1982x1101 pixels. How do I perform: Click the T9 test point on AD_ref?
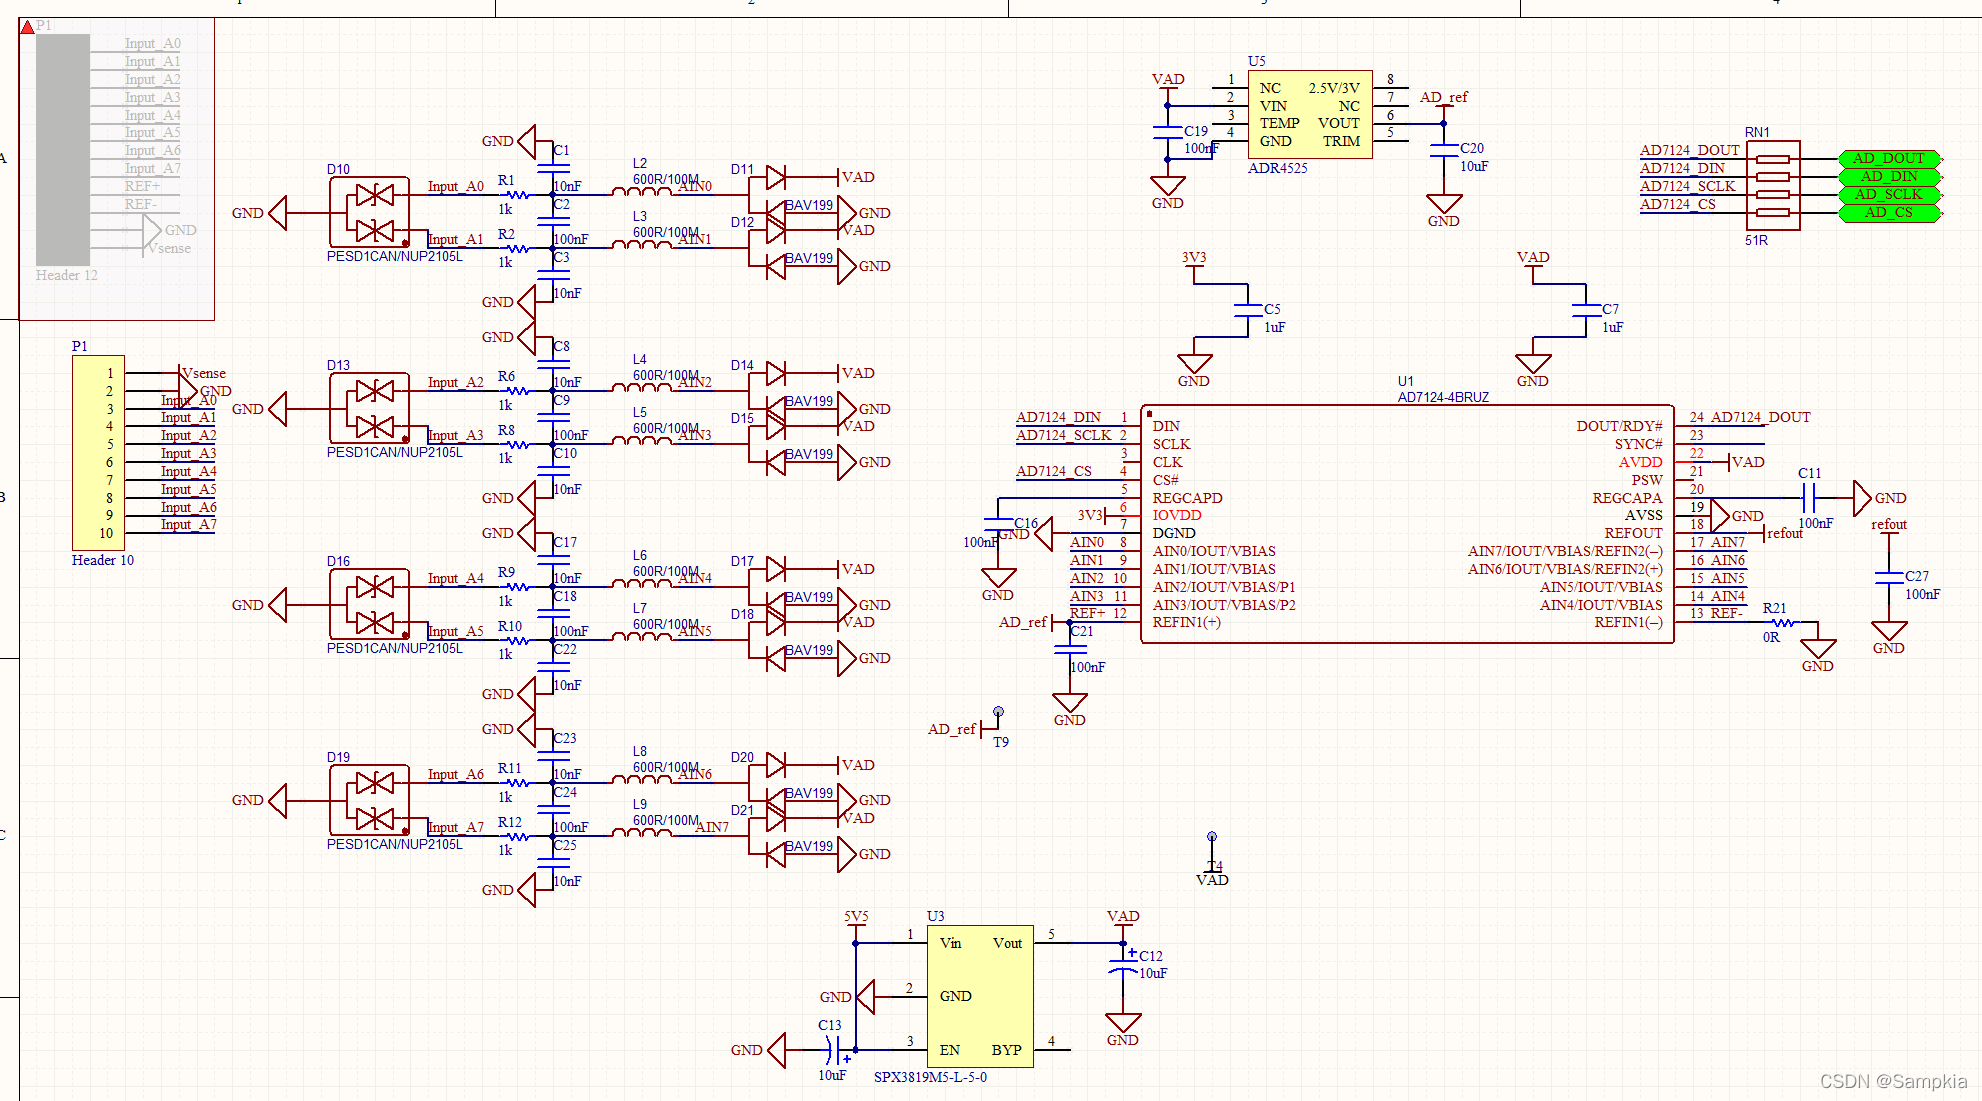pos(997,713)
